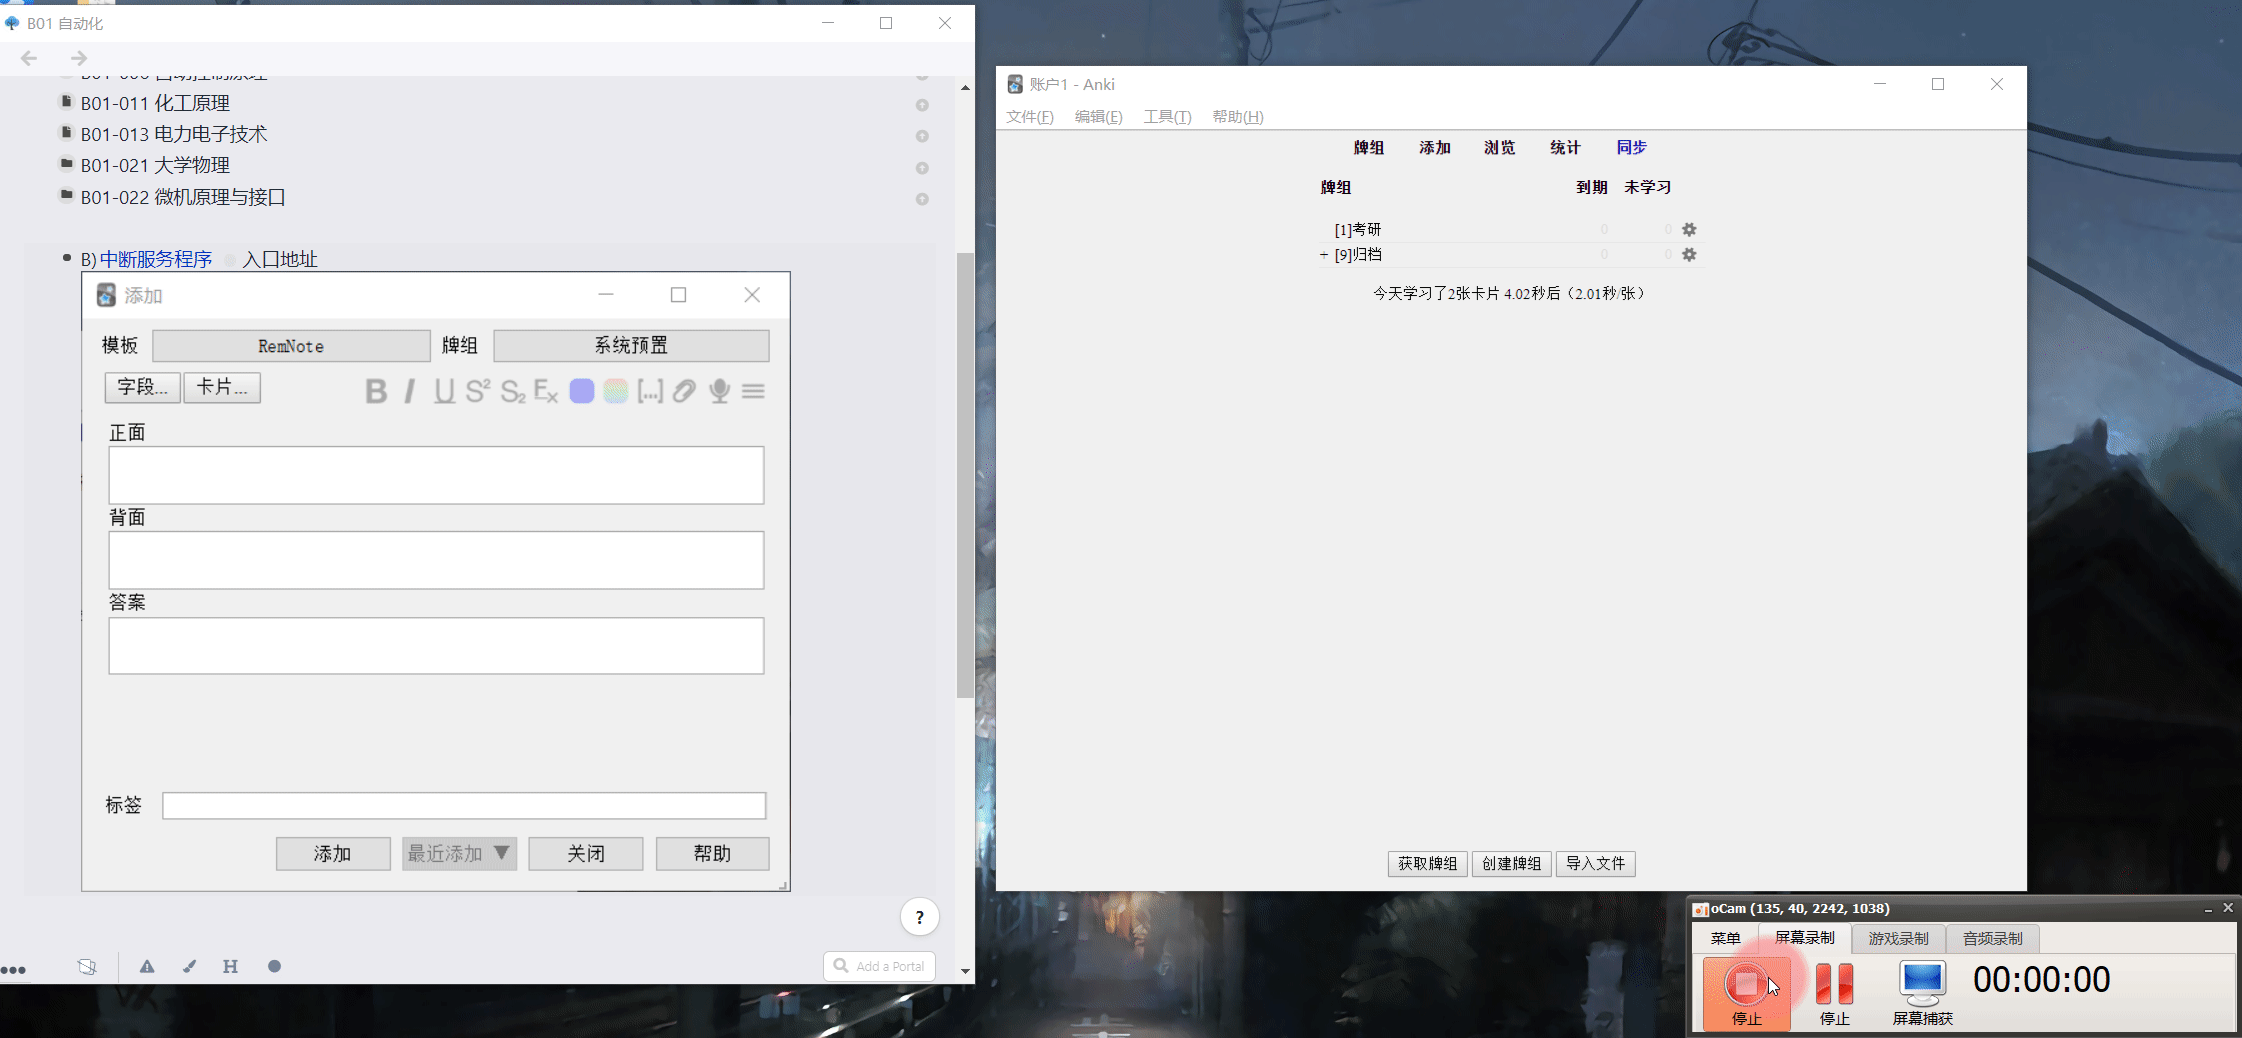Open the 最近添加 history dropdown
Screen dimensions: 2242x1038
pyautogui.click(x=459, y=853)
